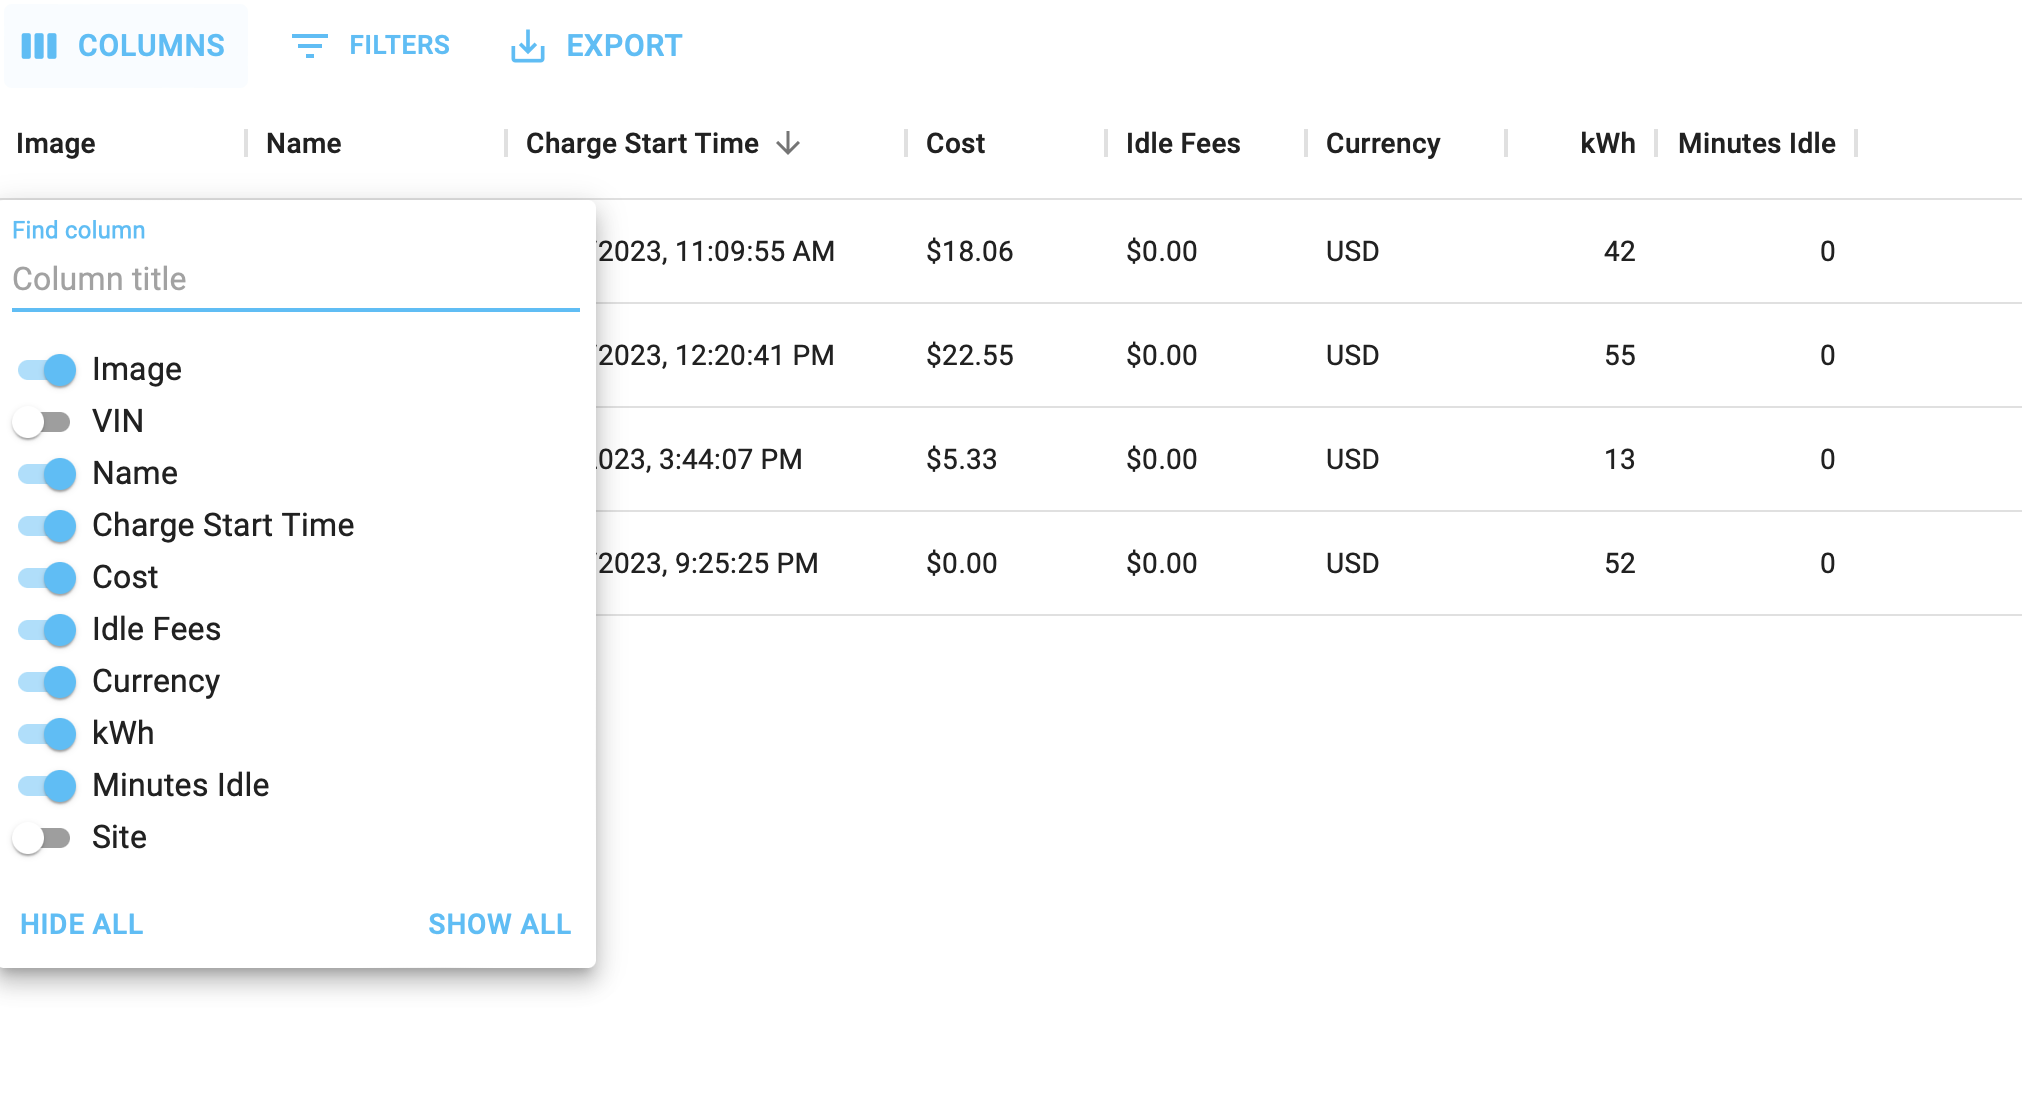This screenshot has width=2022, height=1108.
Task: Click the Idle Fees column header
Action: point(1182,144)
